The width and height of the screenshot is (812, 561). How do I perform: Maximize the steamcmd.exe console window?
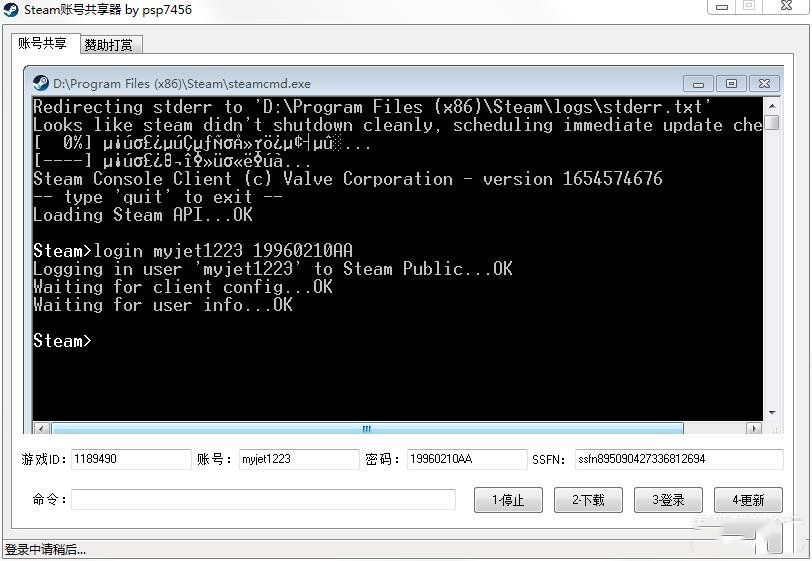point(731,84)
